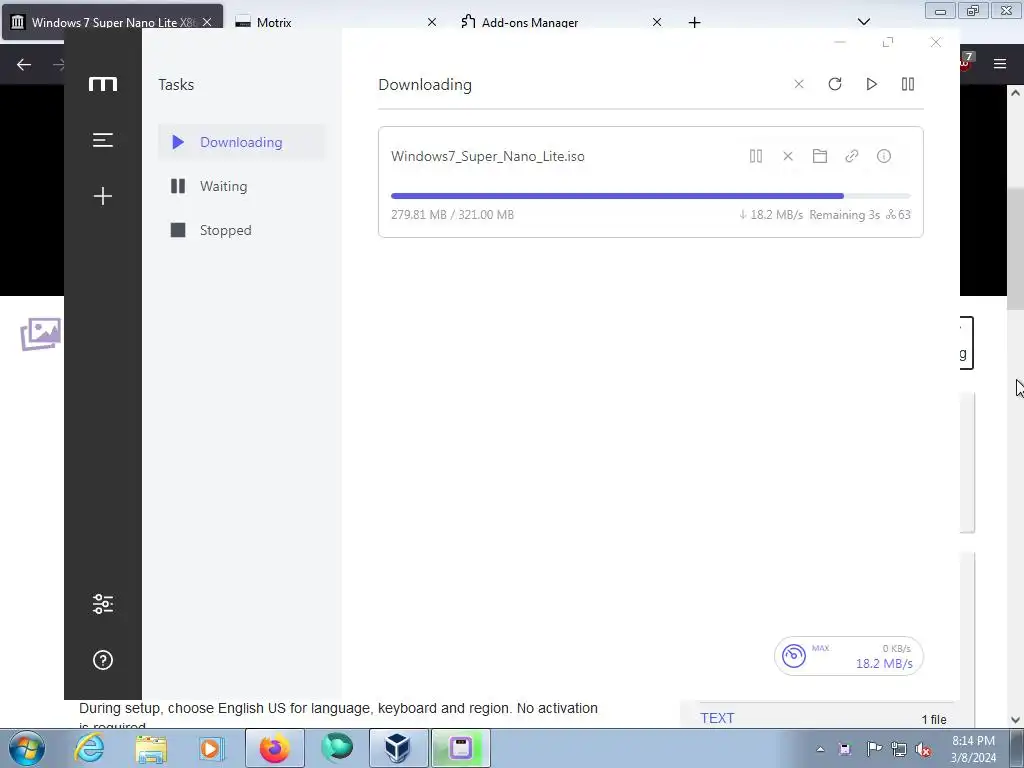Viewport: 1024px width, 768px height.
Task: Refresh the task list
Action: [x=835, y=84]
